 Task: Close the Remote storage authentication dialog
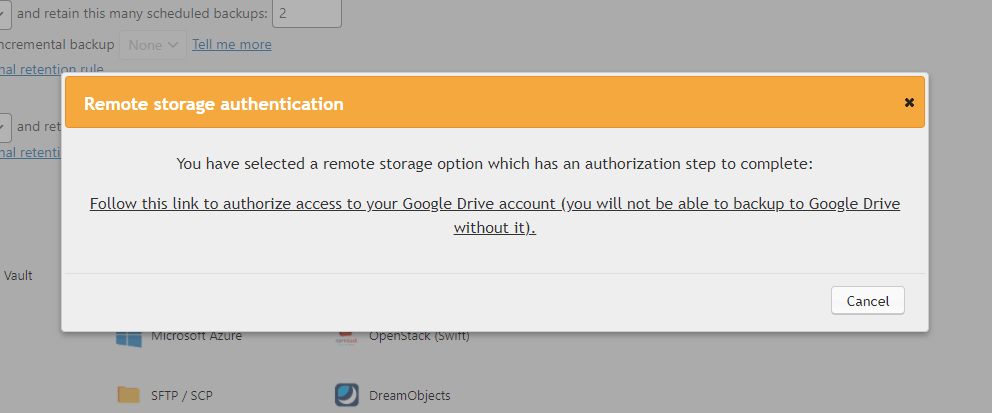pos(909,102)
